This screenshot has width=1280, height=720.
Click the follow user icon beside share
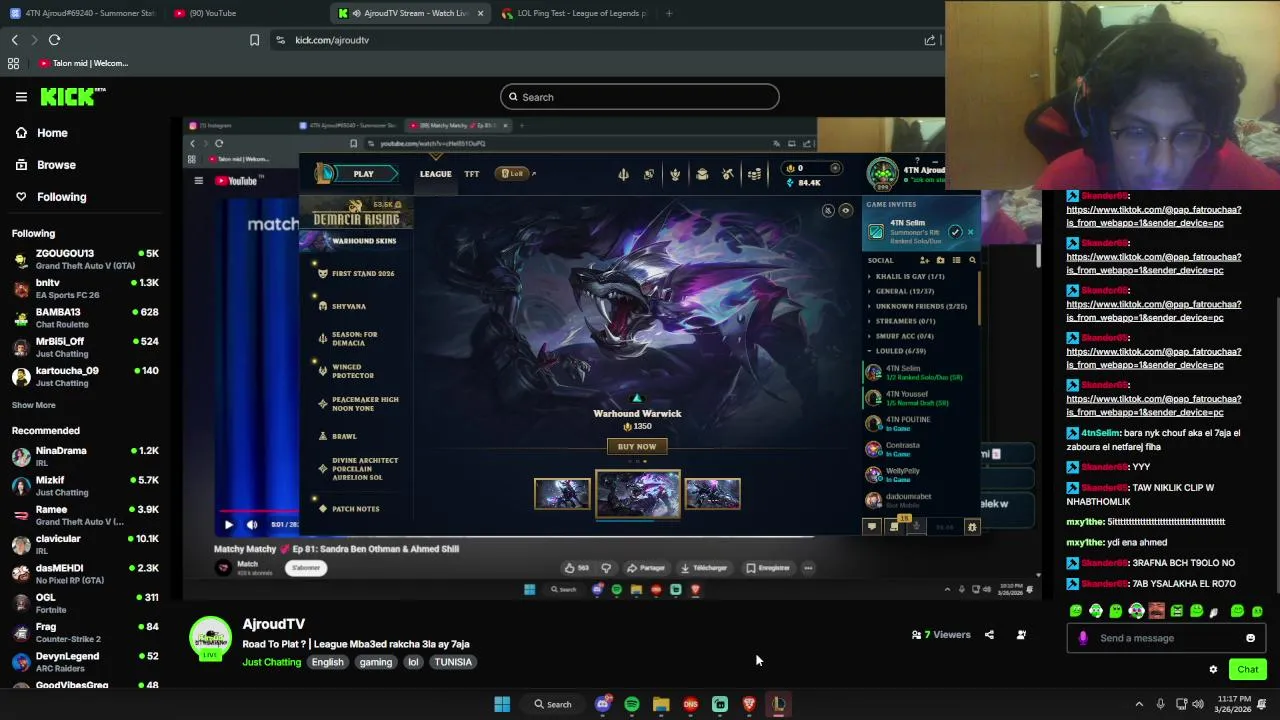1021,635
